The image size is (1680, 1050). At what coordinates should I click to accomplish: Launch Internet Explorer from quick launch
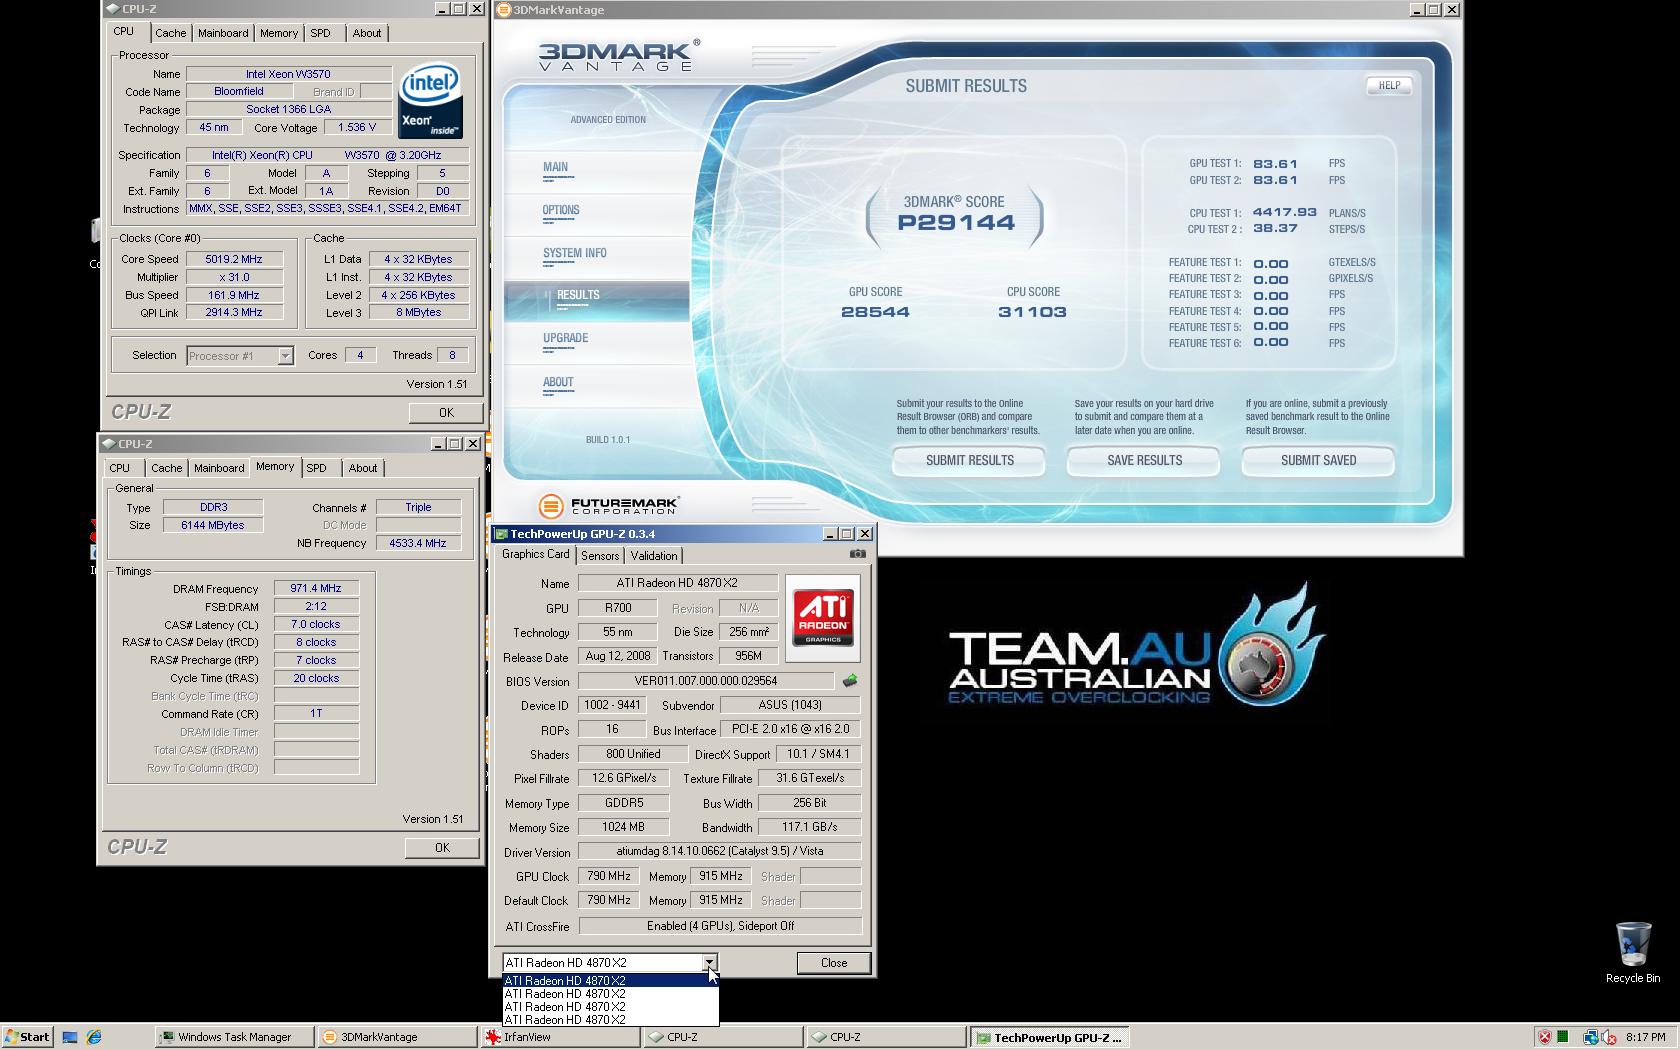point(94,1037)
